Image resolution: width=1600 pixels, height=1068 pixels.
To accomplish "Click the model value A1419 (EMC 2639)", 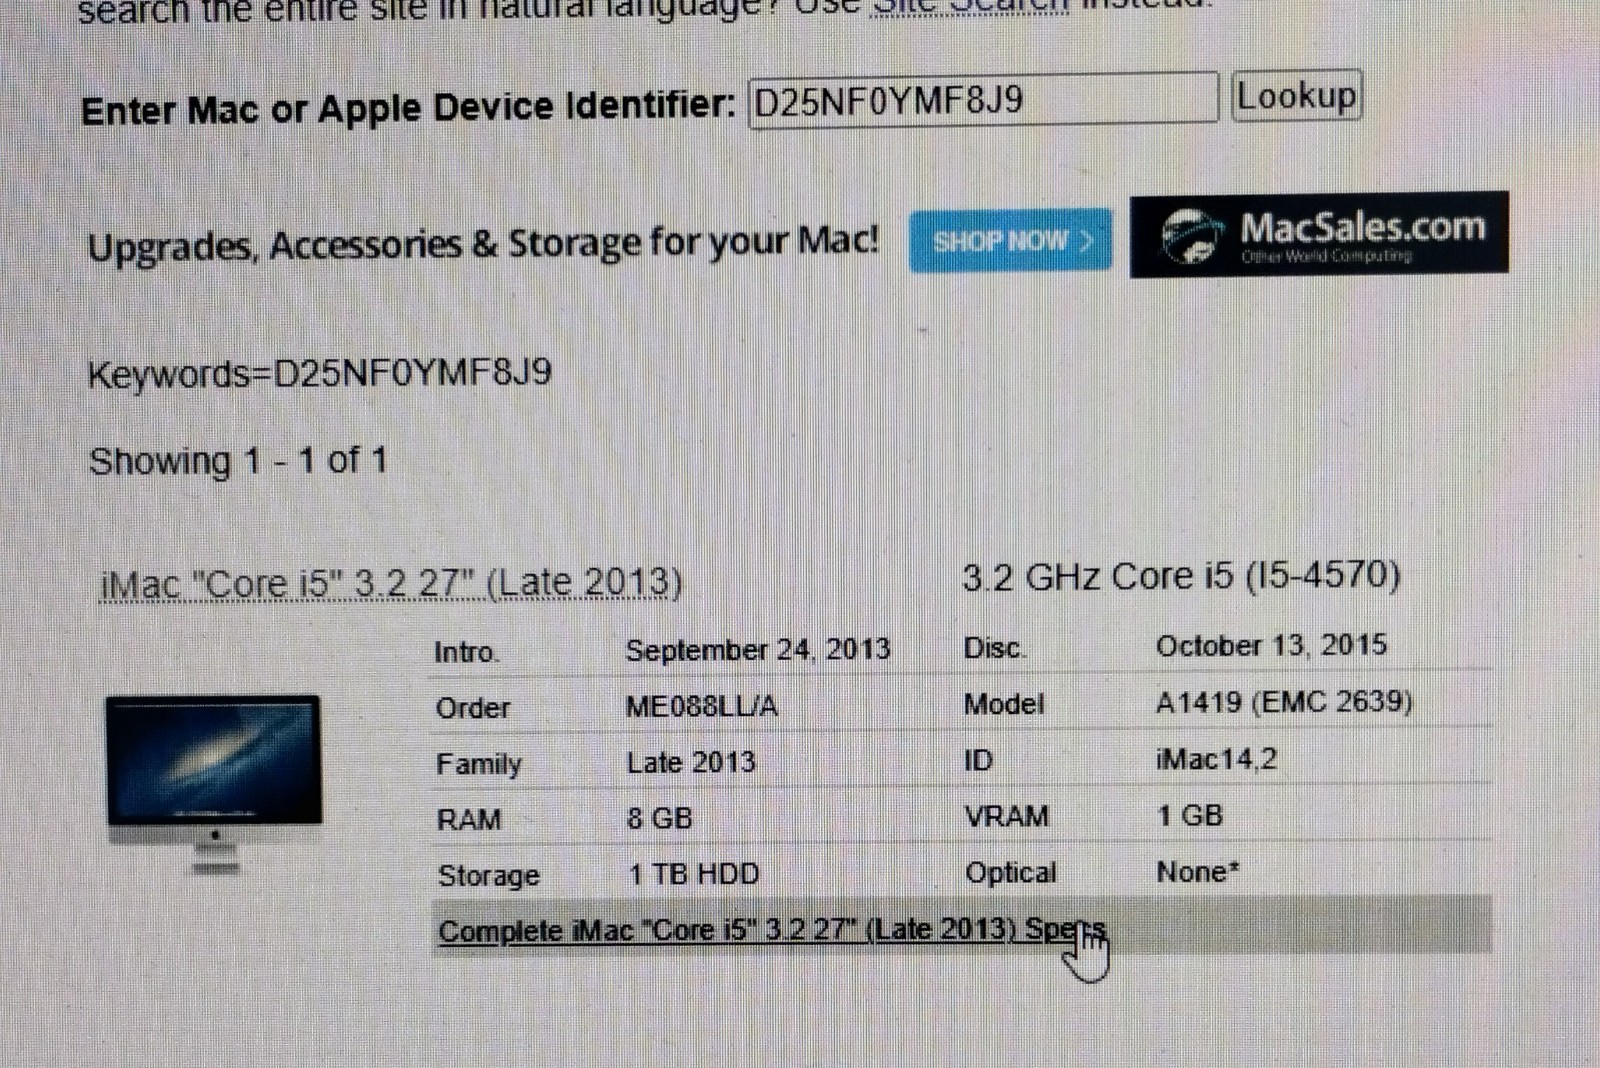I will 1284,702.
